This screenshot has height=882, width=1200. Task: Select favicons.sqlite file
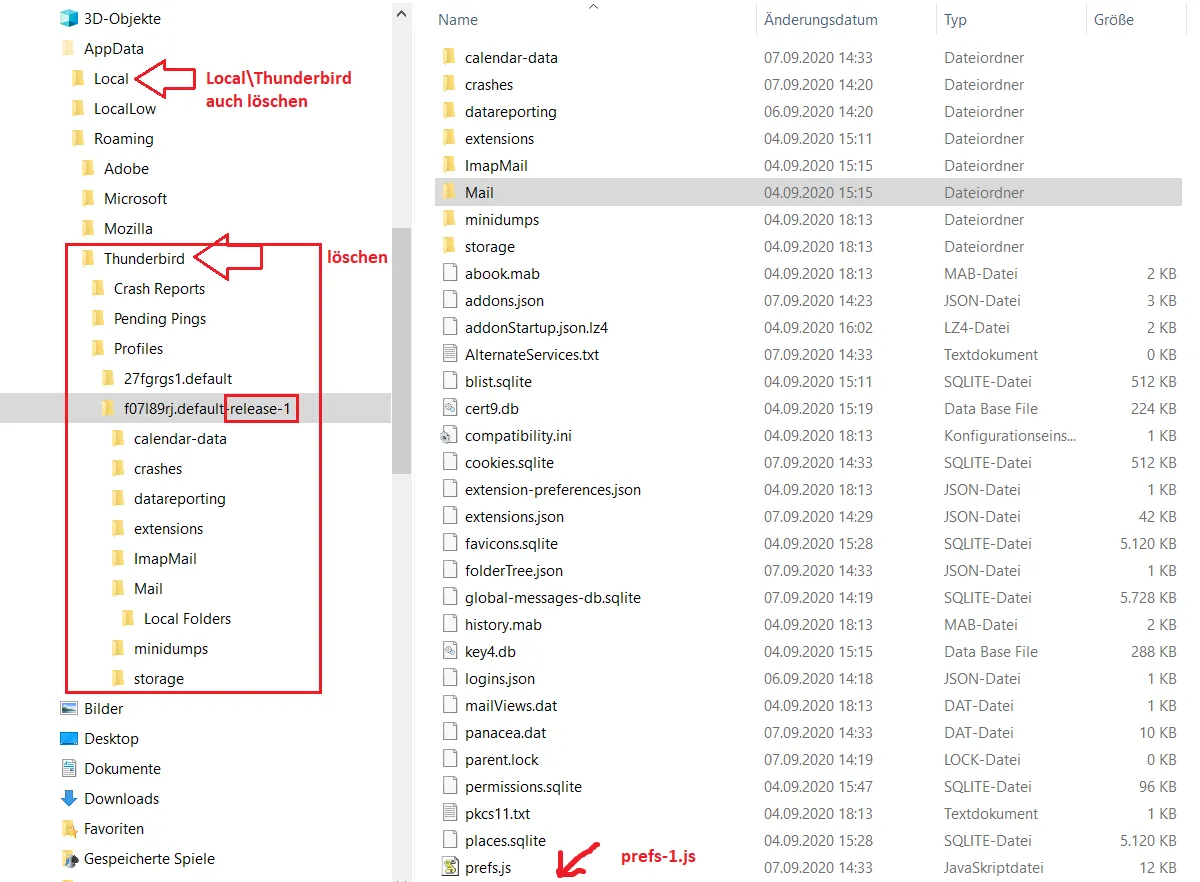click(x=511, y=543)
